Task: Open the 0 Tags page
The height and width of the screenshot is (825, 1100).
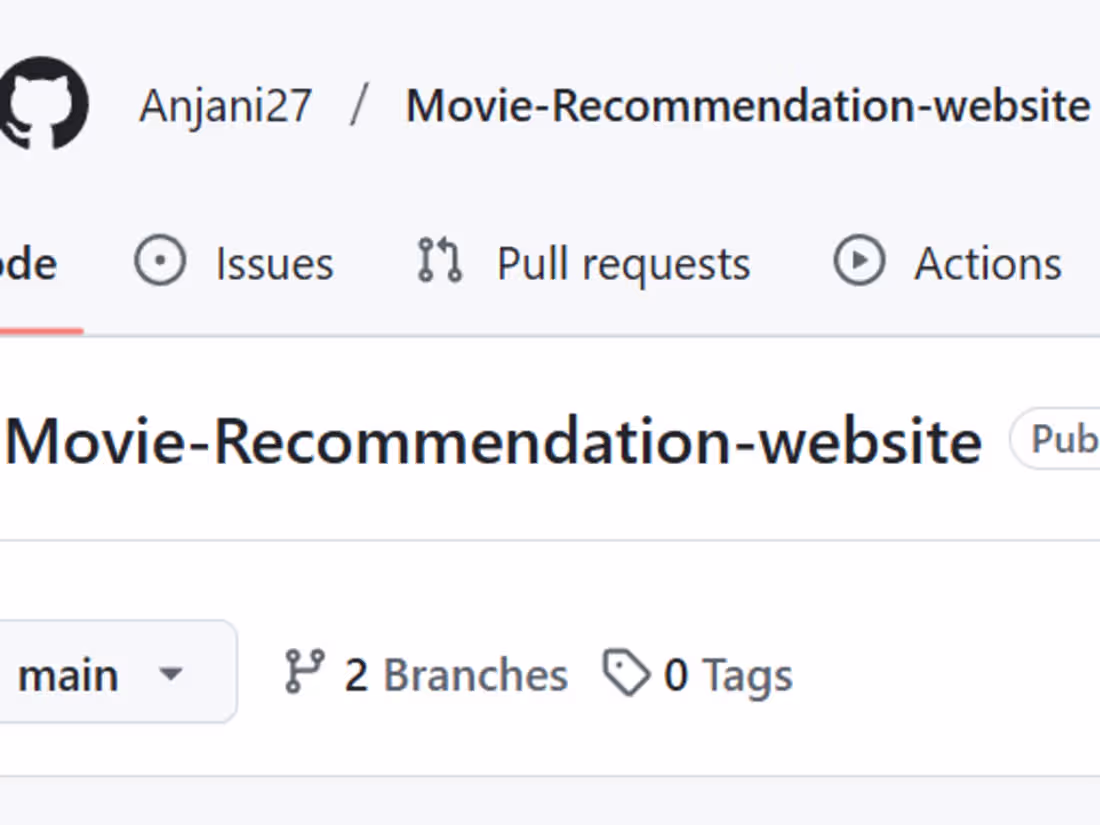Action: click(727, 674)
